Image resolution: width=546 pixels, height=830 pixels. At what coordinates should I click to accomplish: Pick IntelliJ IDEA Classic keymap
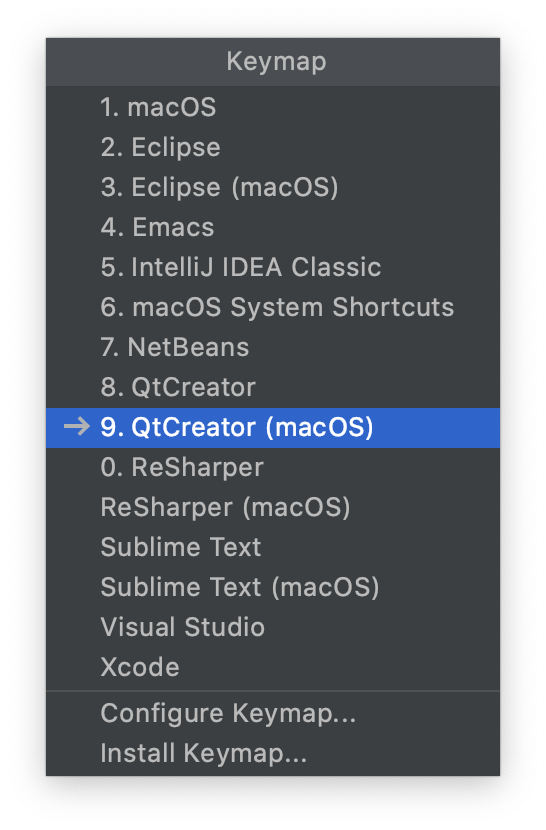(273, 267)
